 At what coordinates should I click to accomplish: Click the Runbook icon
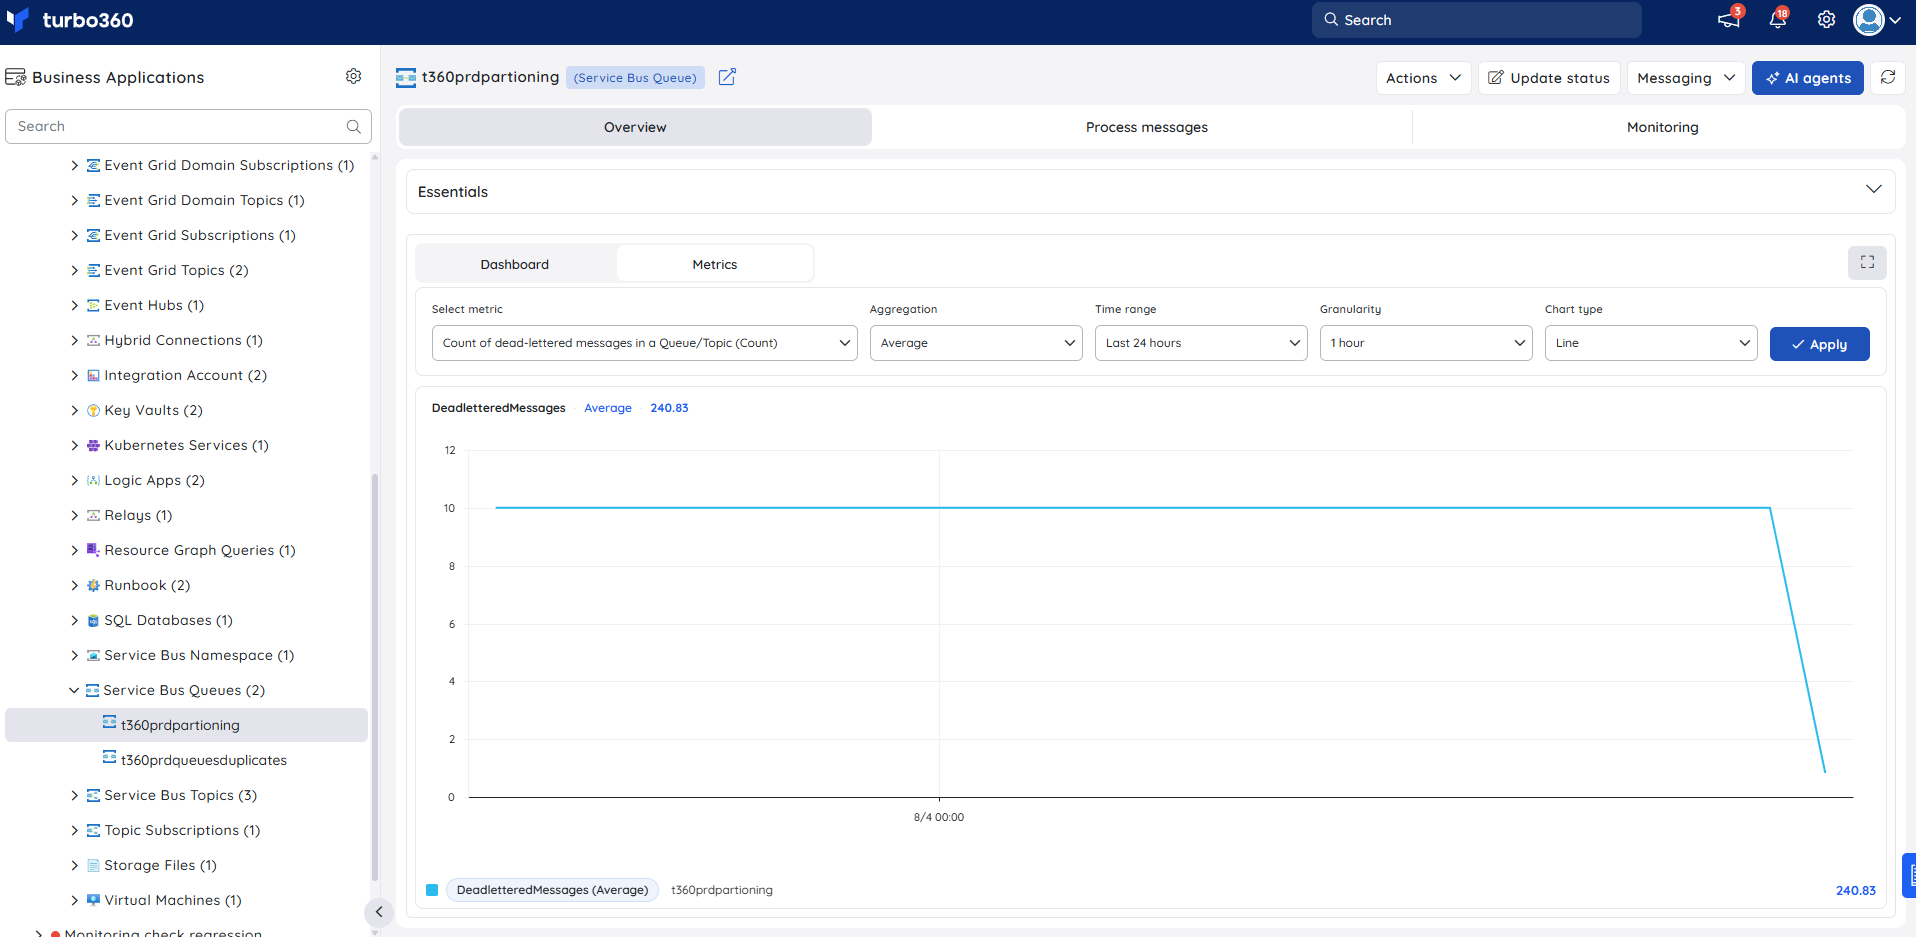(x=93, y=585)
